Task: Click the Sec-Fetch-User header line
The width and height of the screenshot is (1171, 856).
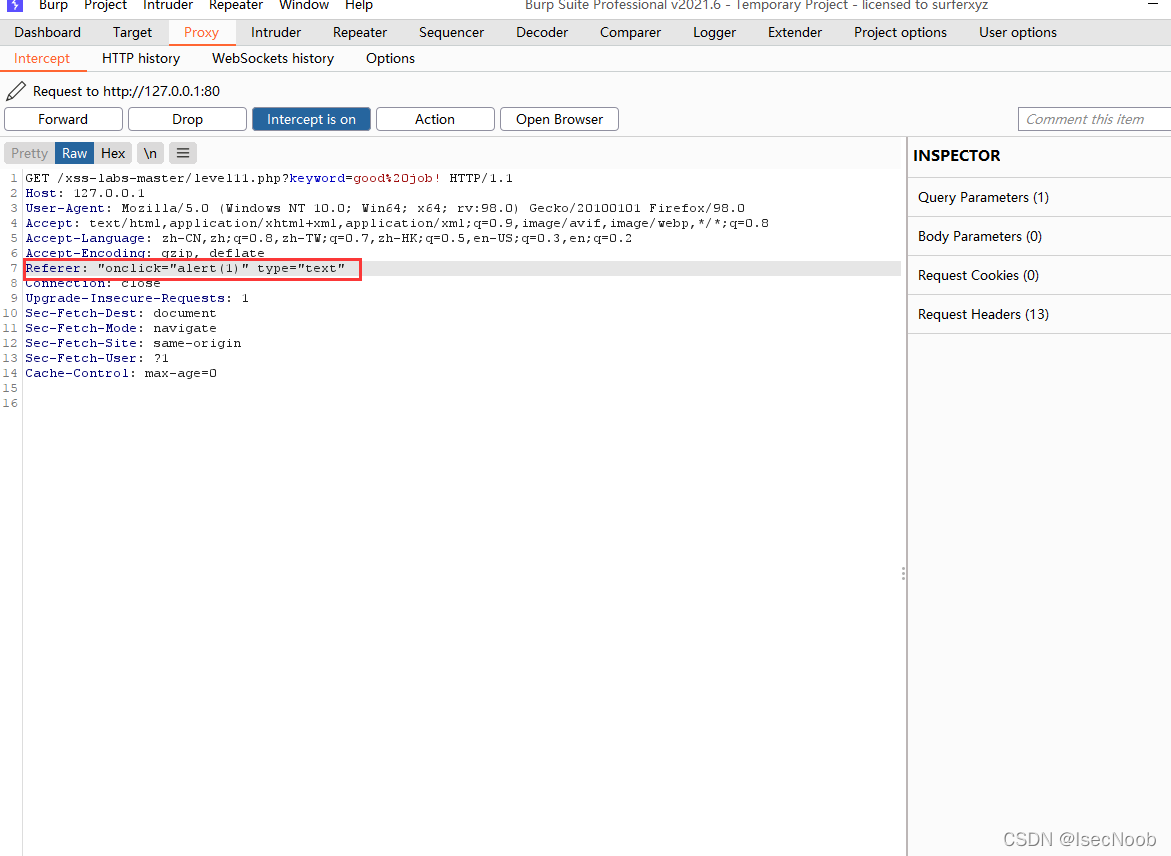Action: [x=97, y=358]
